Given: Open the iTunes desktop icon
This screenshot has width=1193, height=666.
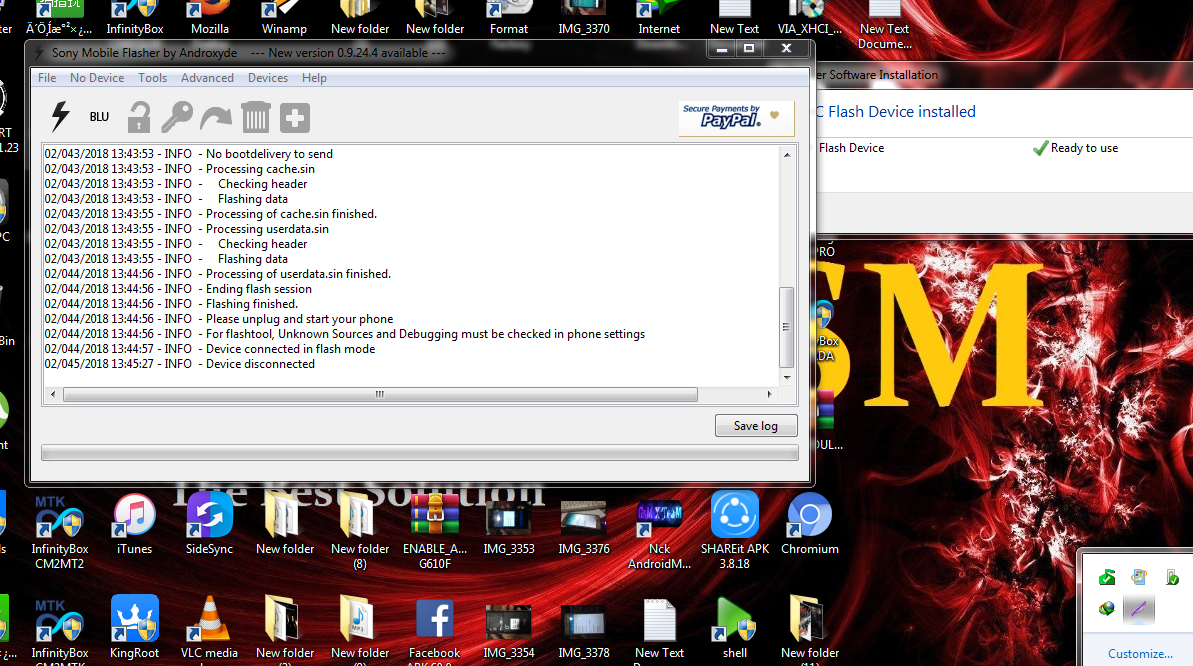Looking at the screenshot, I should pos(135,524).
